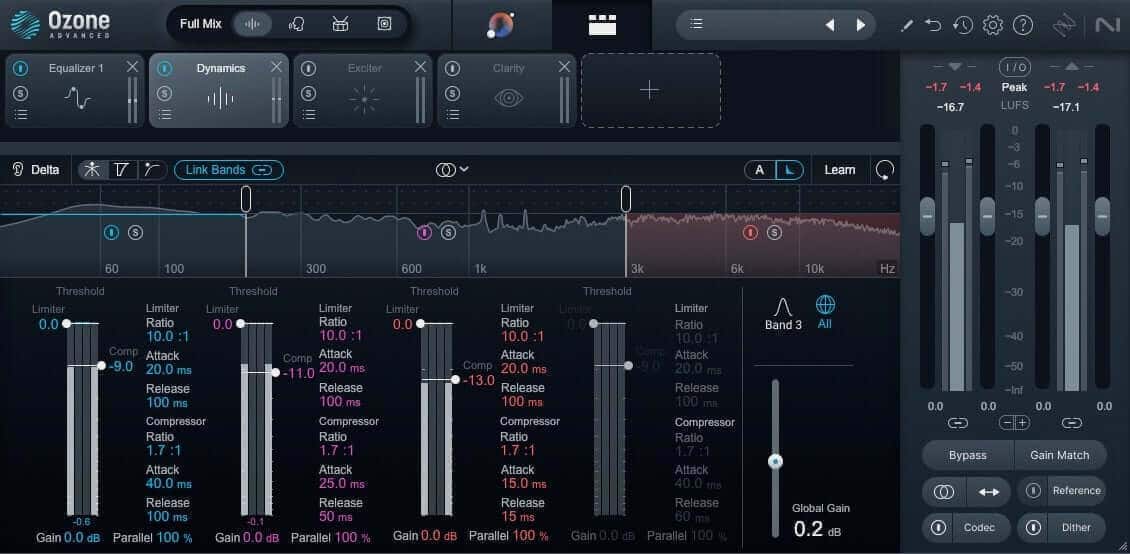Go to previous preset arrow
The image size is (1130, 554).
click(829, 25)
